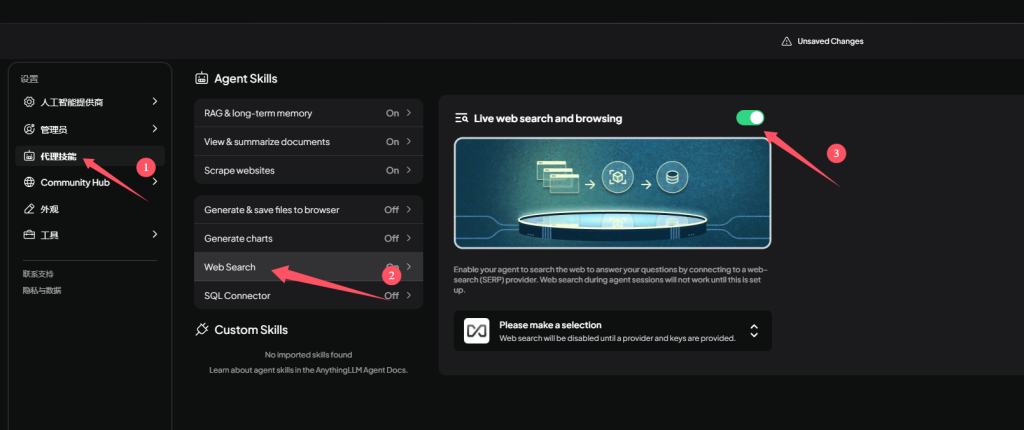Viewport: 1024px width, 430px height.
Task: Open RAG & long-term memory skill
Action: (x=307, y=113)
